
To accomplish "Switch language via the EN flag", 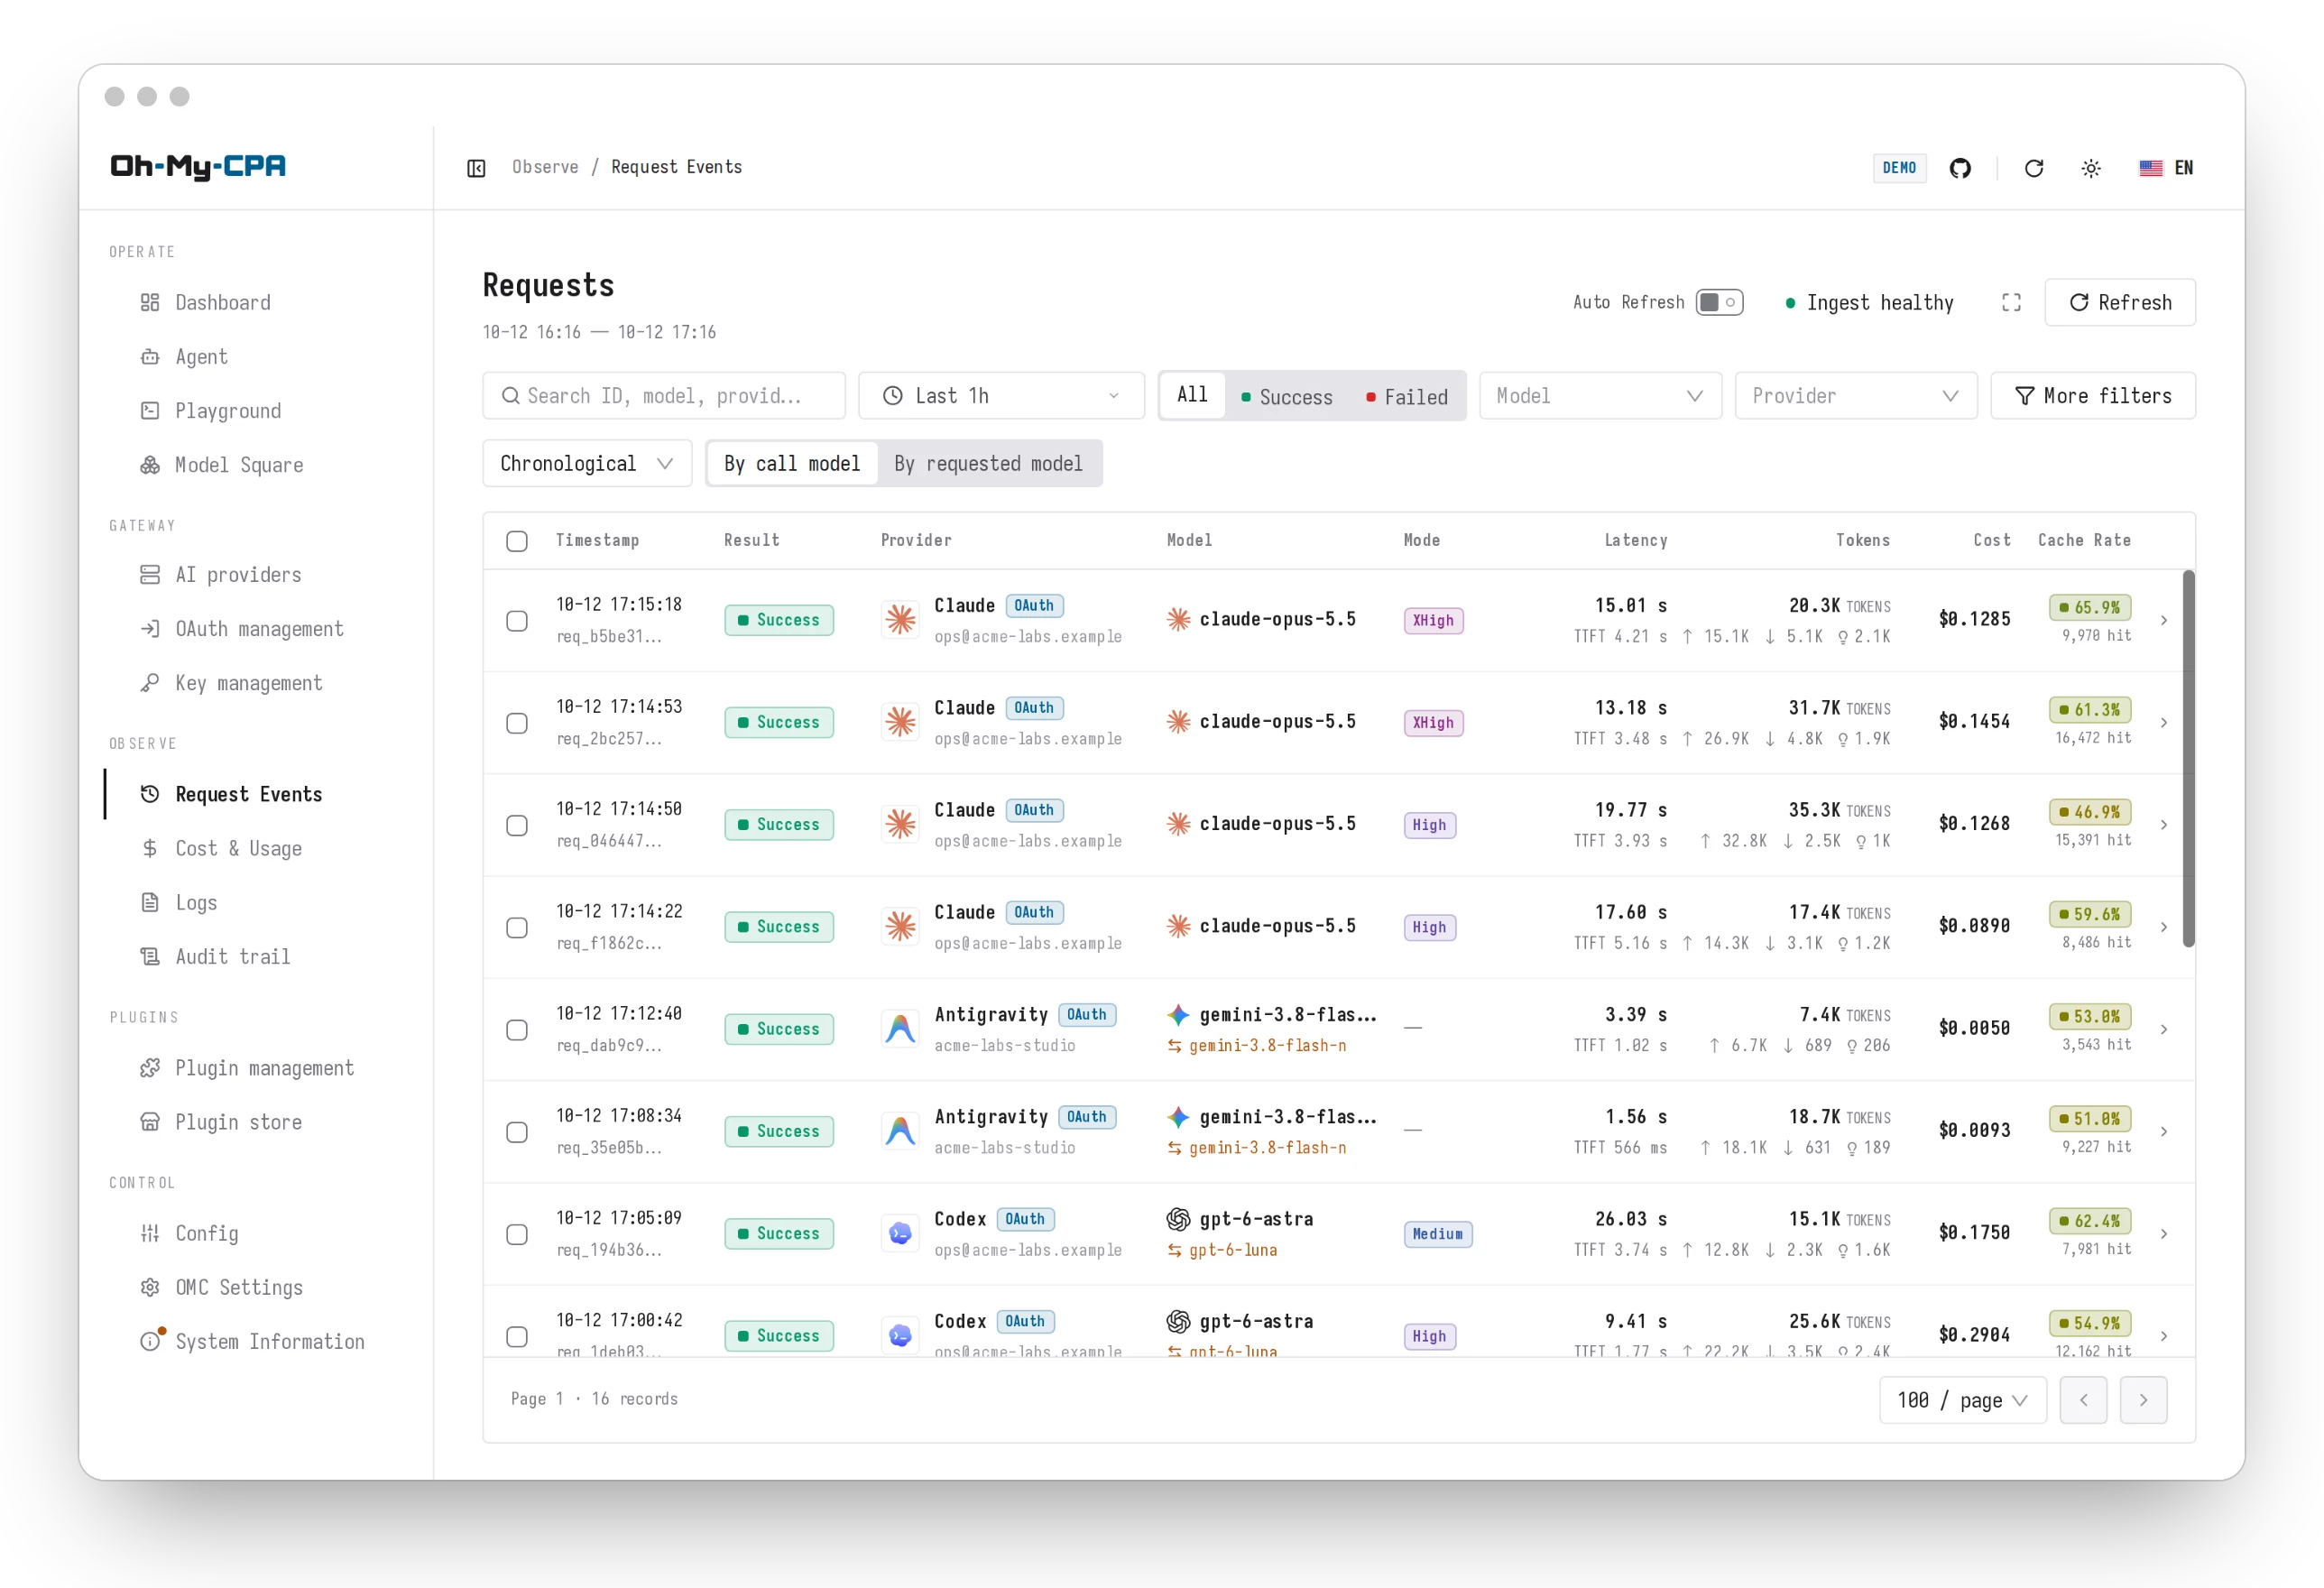I will tap(2165, 168).
